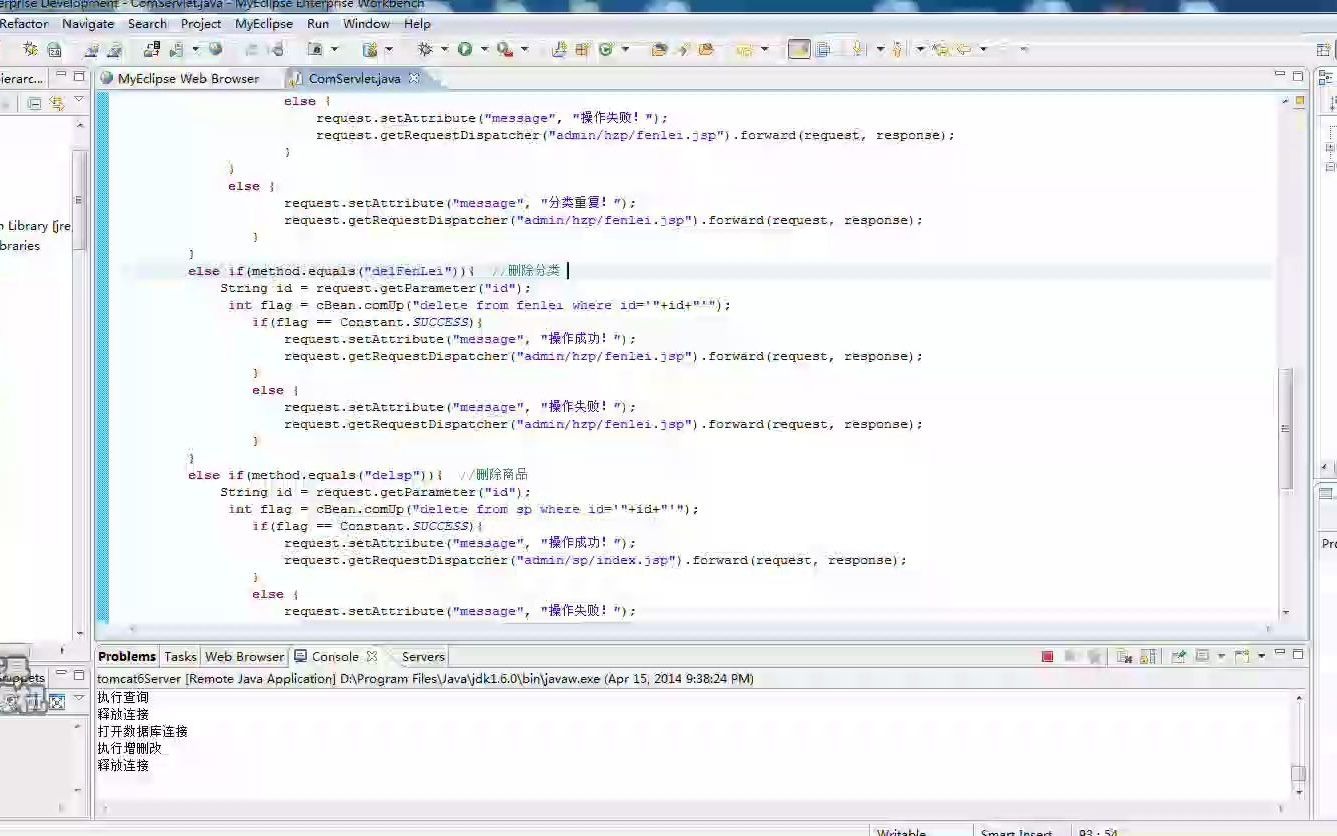Image resolution: width=1337 pixels, height=836 pixels.
Task: Open External Tools dropdown arrow
Action: 525,49
